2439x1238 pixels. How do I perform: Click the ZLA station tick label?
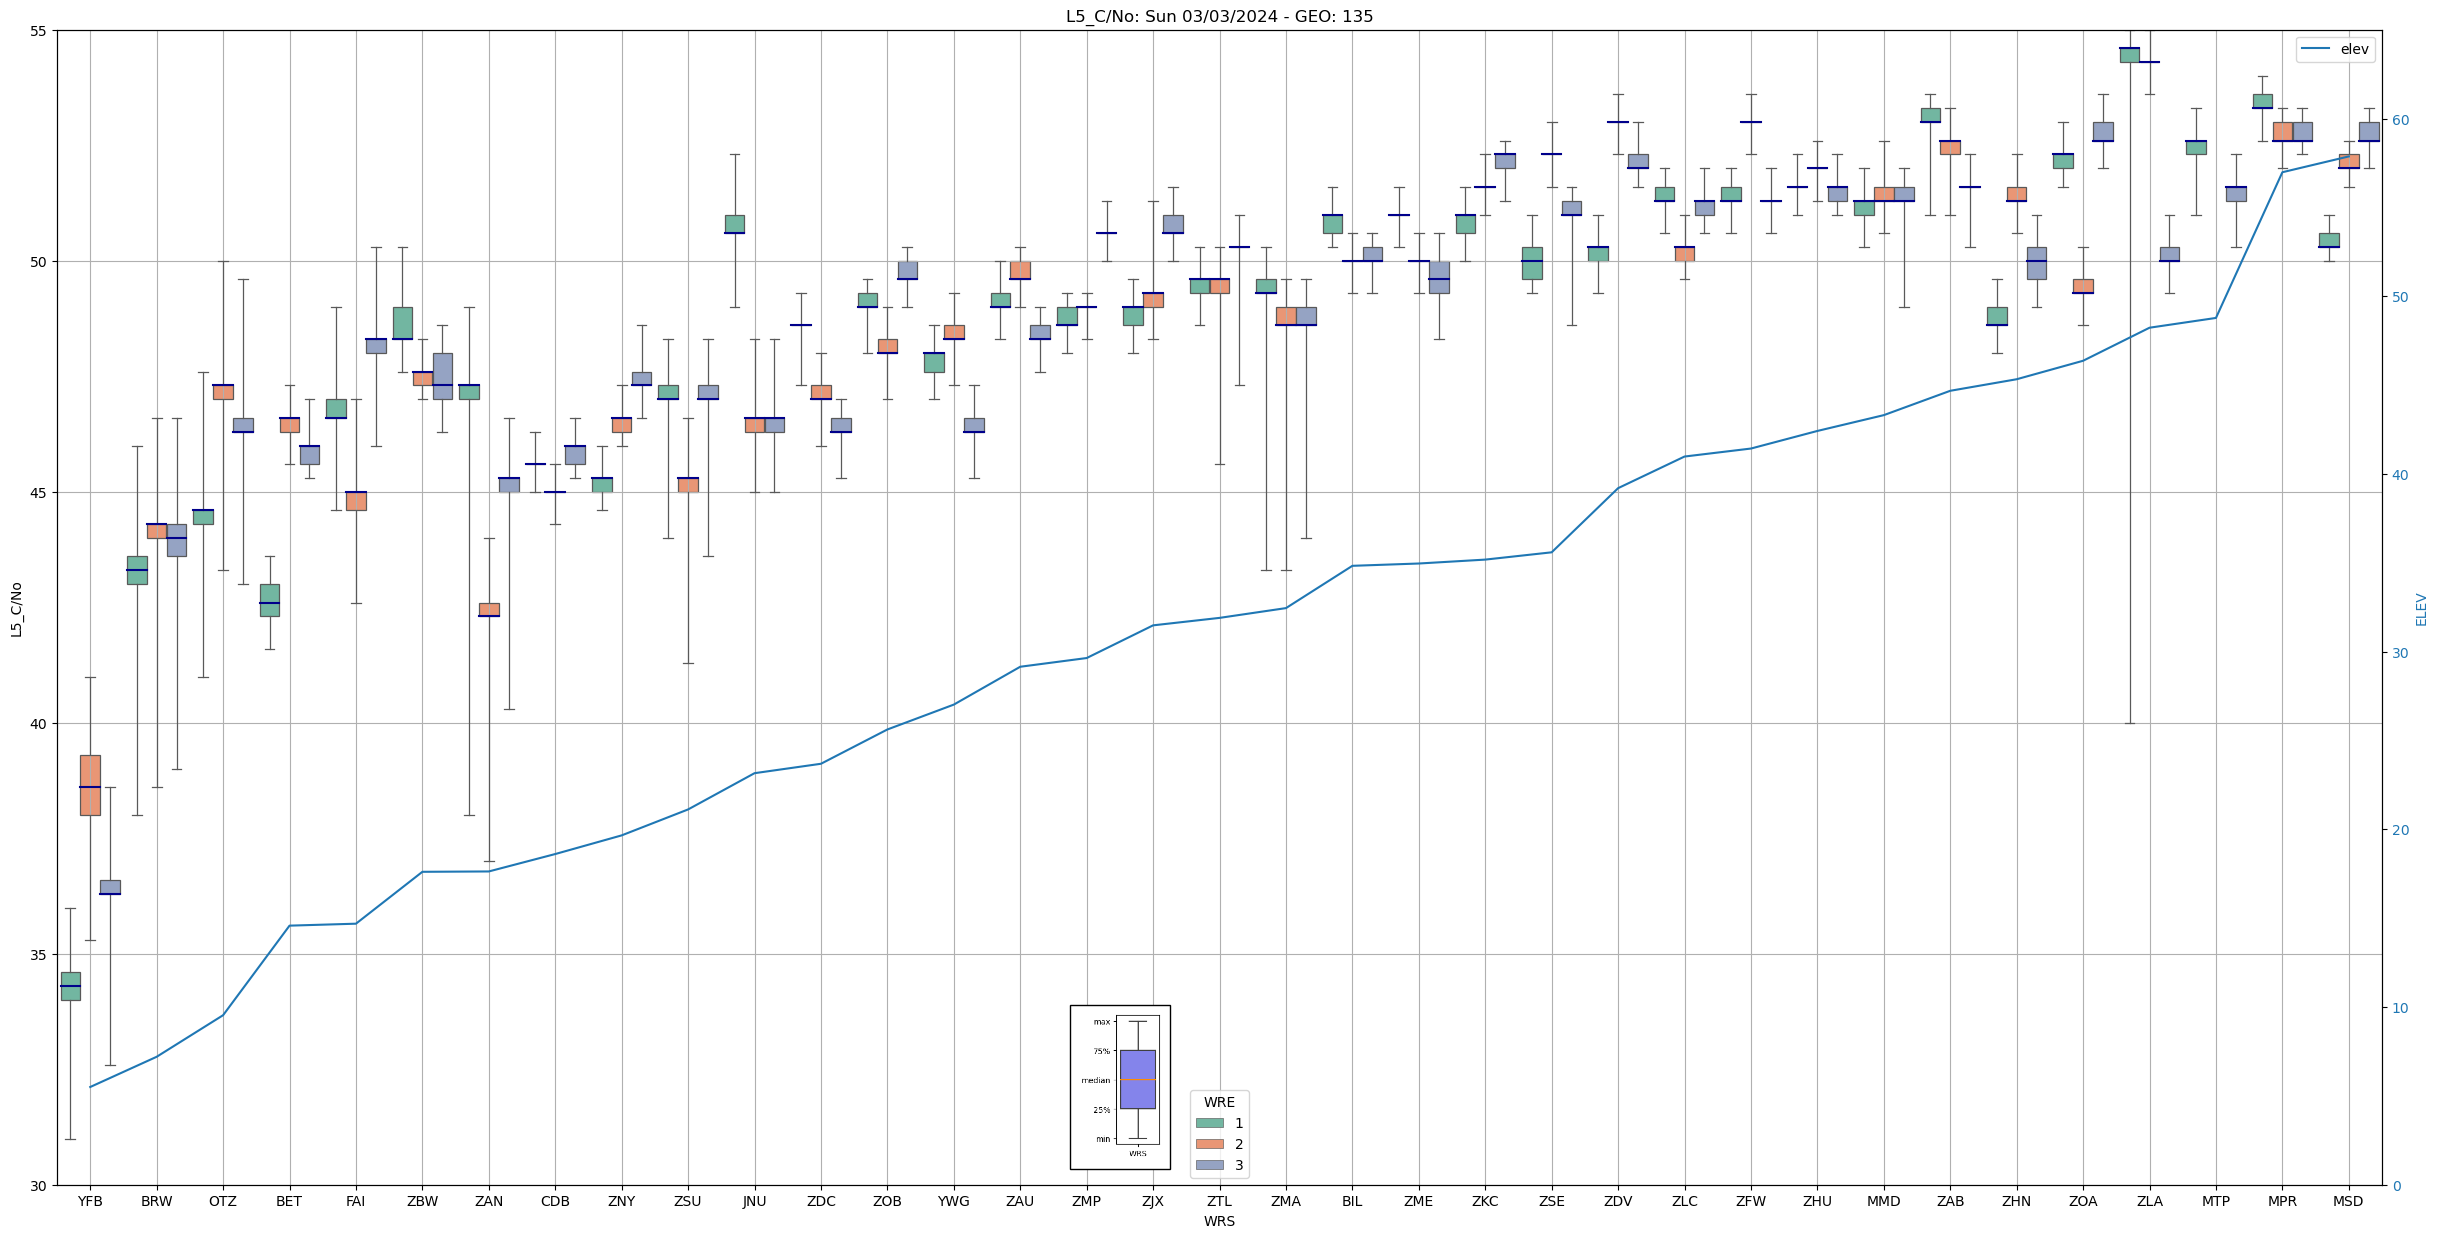coord(2149,1201)
